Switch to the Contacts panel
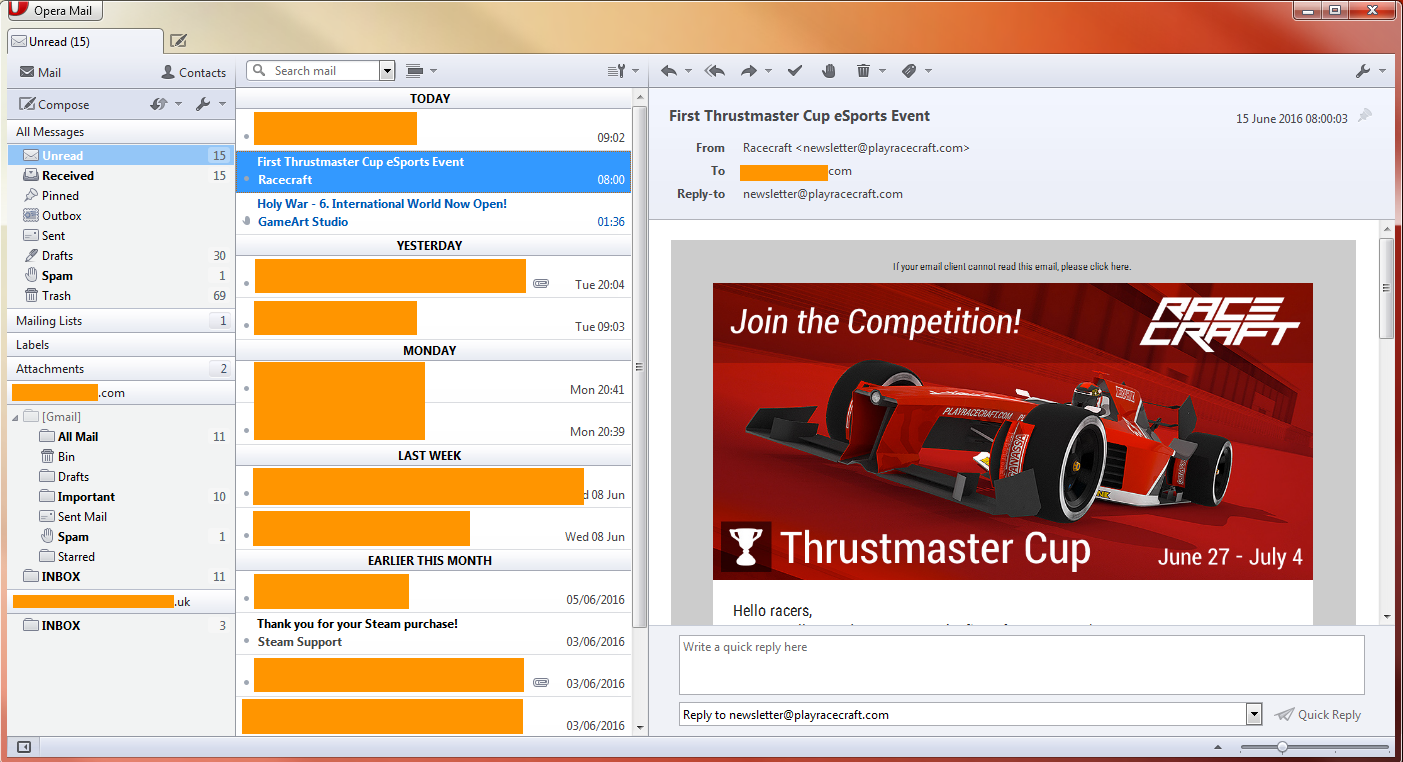This screenshot has width=1403, height=762. click(x=194, y=72)
